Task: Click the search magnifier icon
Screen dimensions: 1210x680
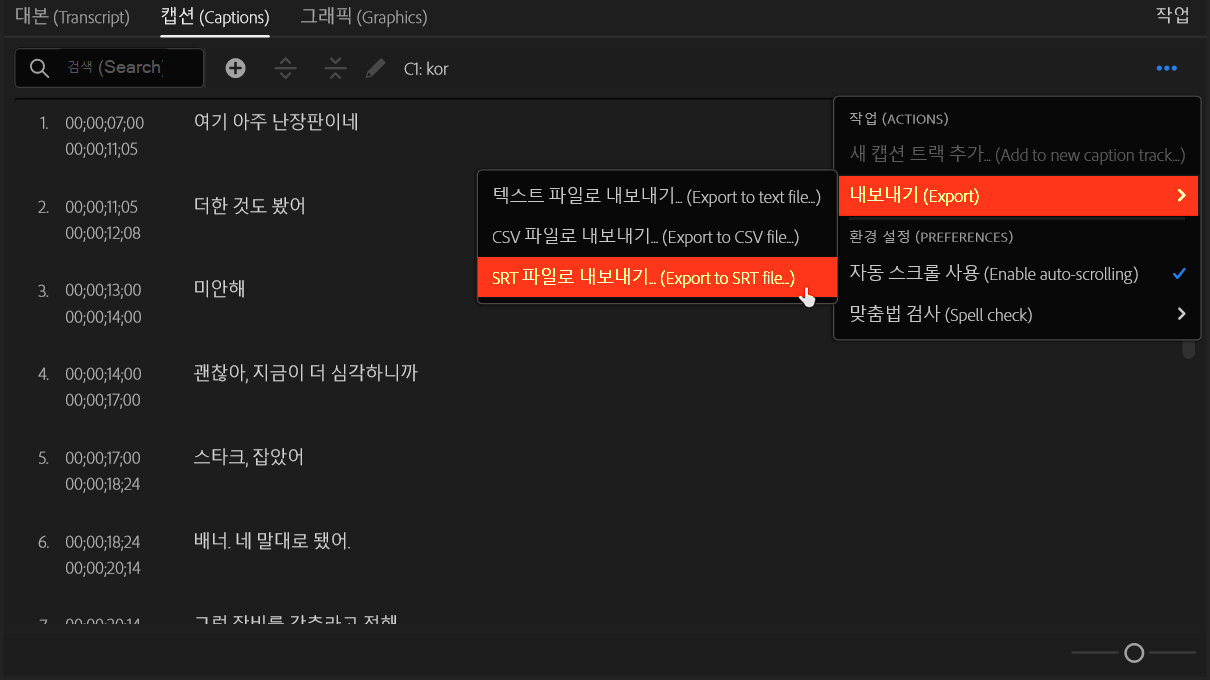Action: tap(40, 68)
